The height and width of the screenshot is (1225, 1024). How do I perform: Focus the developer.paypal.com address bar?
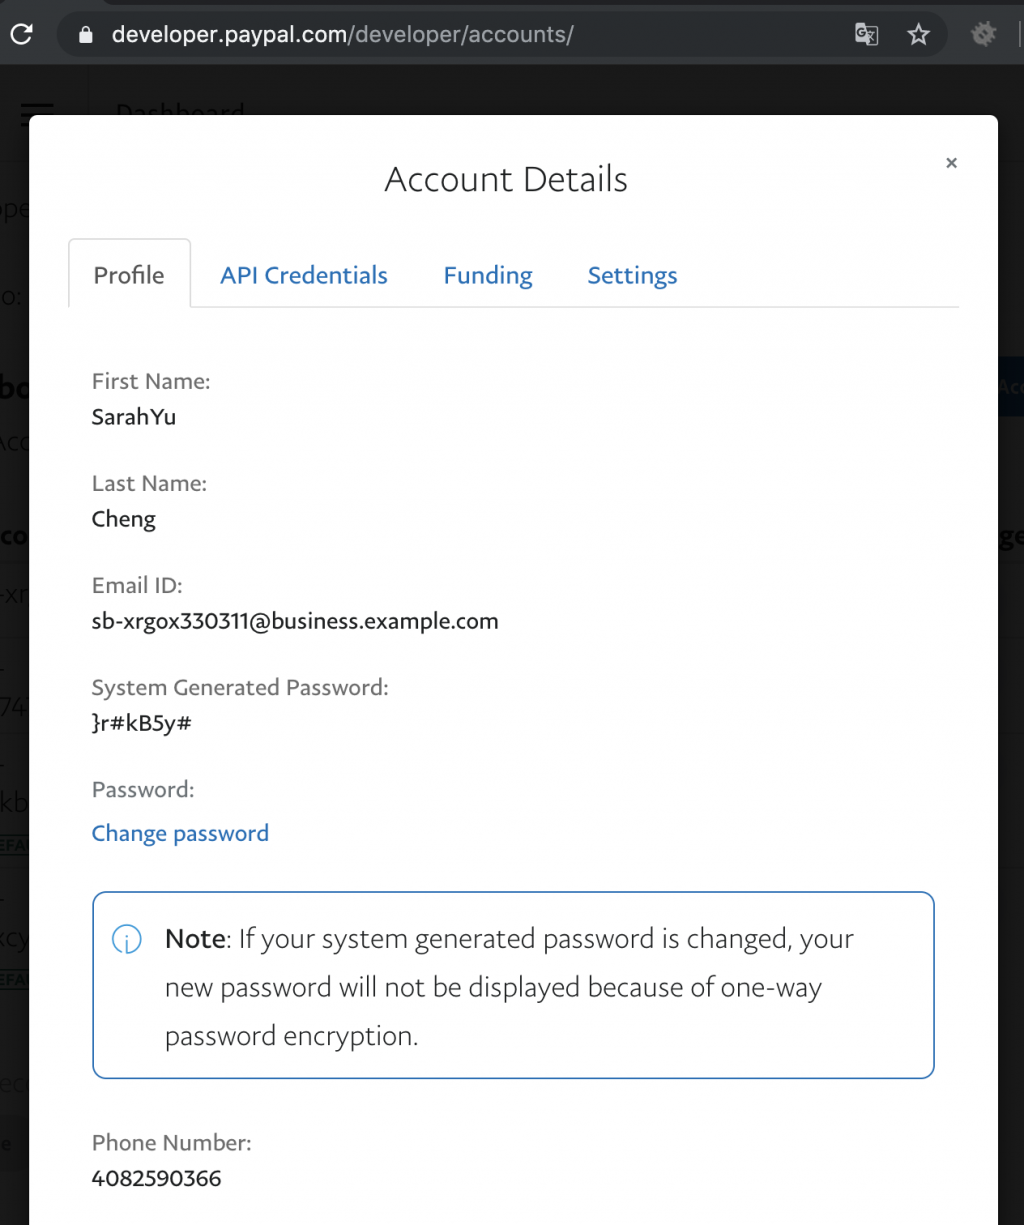(450, 35)
